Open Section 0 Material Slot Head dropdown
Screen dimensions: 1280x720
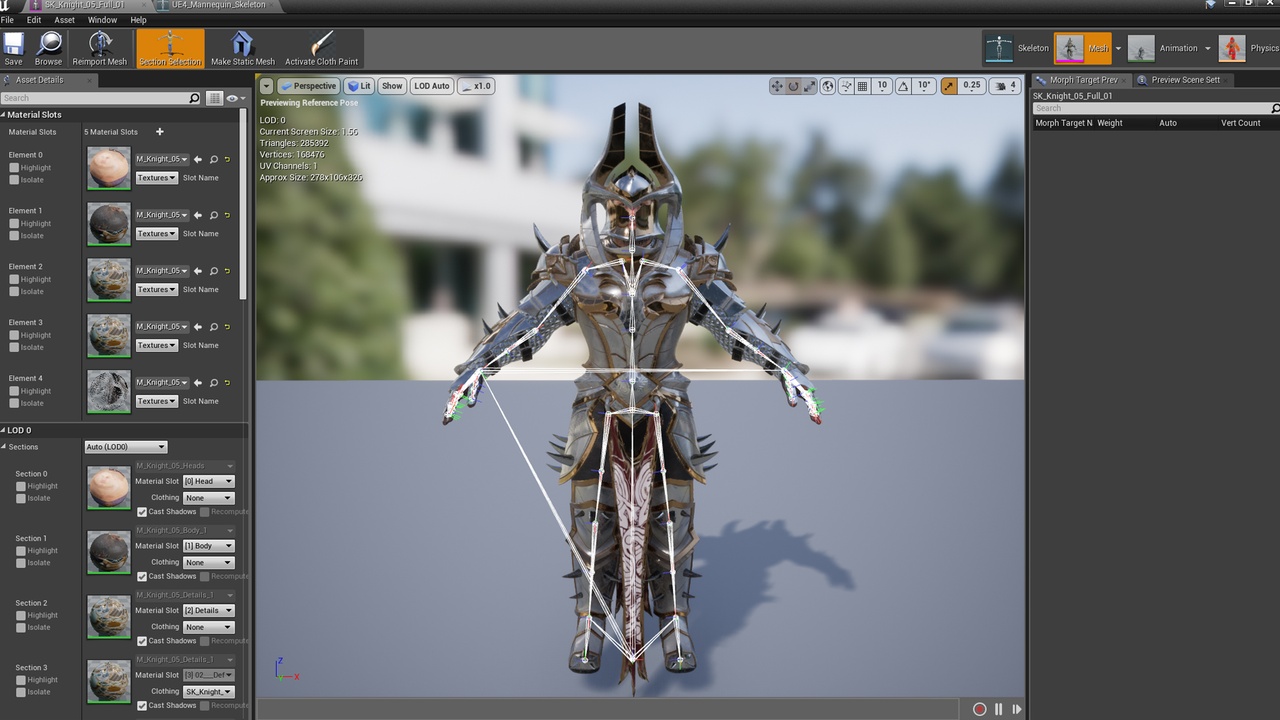pyautogui.click(x=208, y=481)
